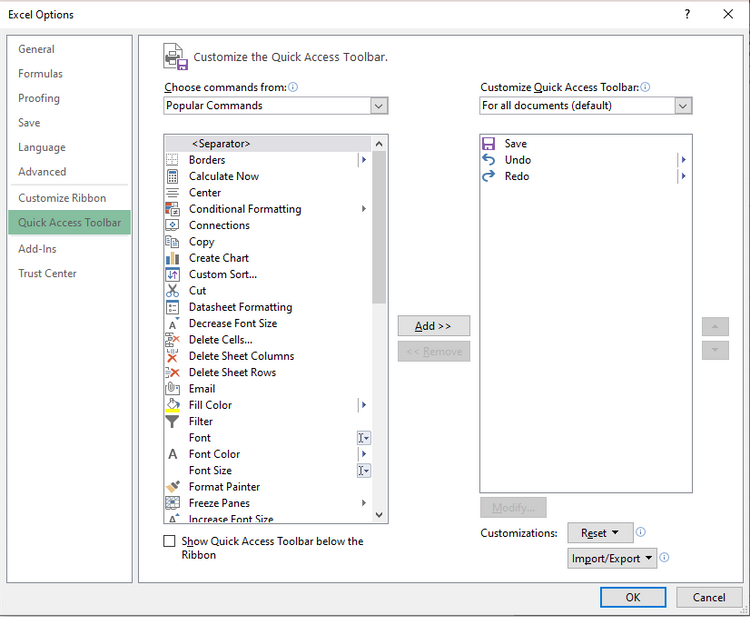Select the Connections icon
Screen dimensions: 750x617
tap(172, 225)
